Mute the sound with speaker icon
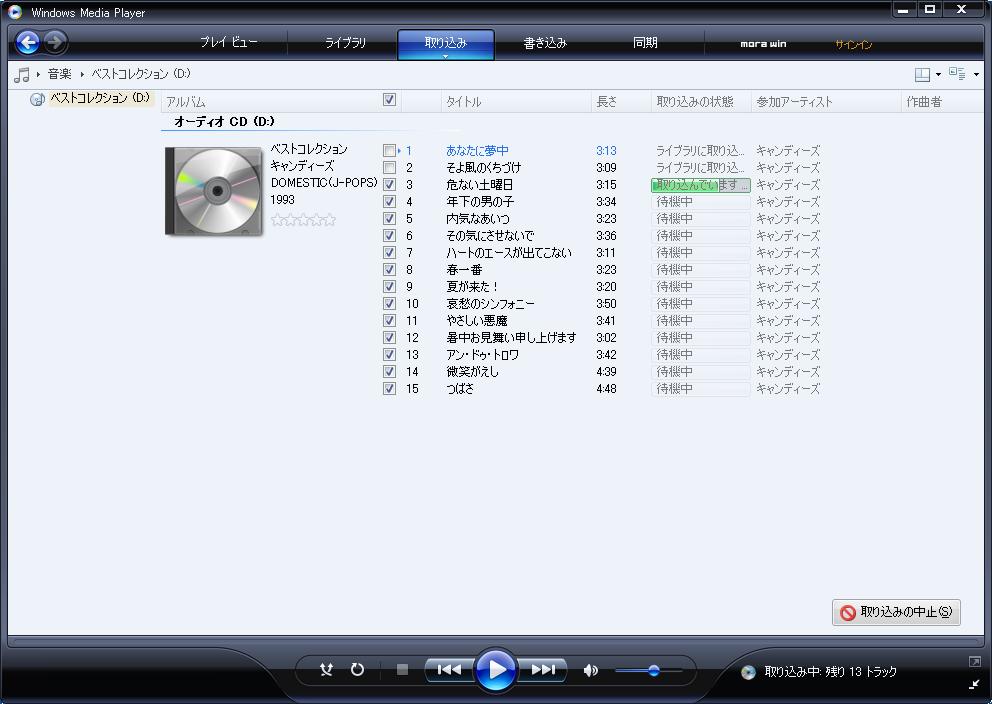992x704 pixels. (x=590, y=670)
